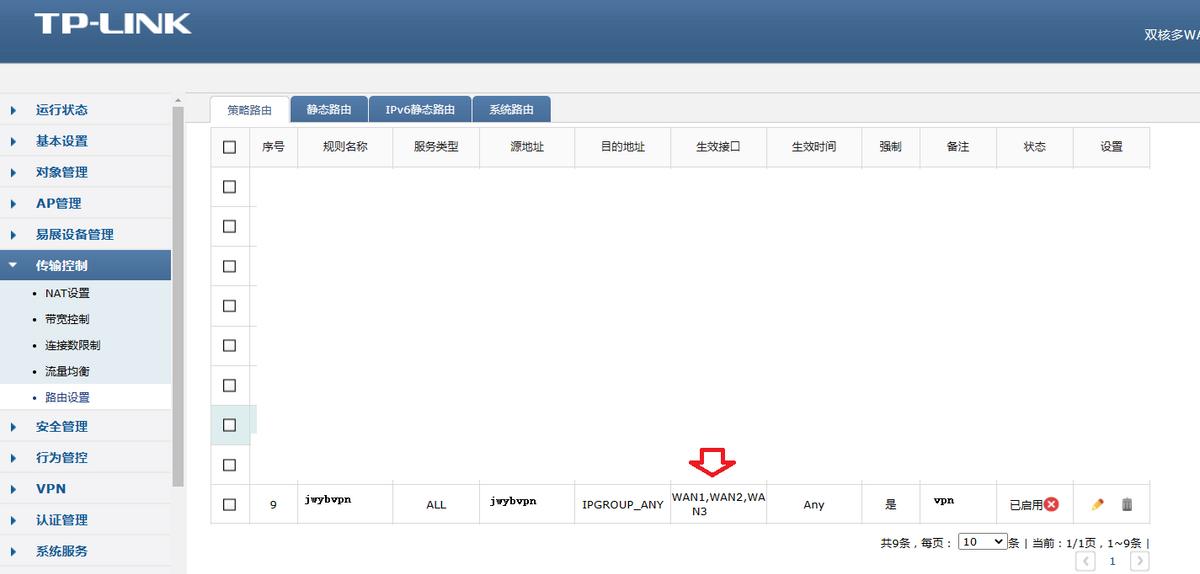Open 连接数限制 submenu item
The image size is (1200, 574).
pyautogui.click(x=72, y=345)
